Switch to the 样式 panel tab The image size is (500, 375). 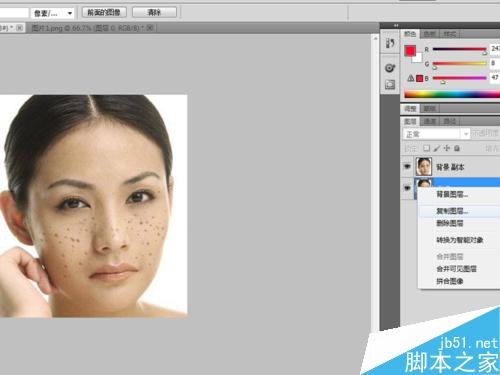pyautogui.click(x=449, y=34)
